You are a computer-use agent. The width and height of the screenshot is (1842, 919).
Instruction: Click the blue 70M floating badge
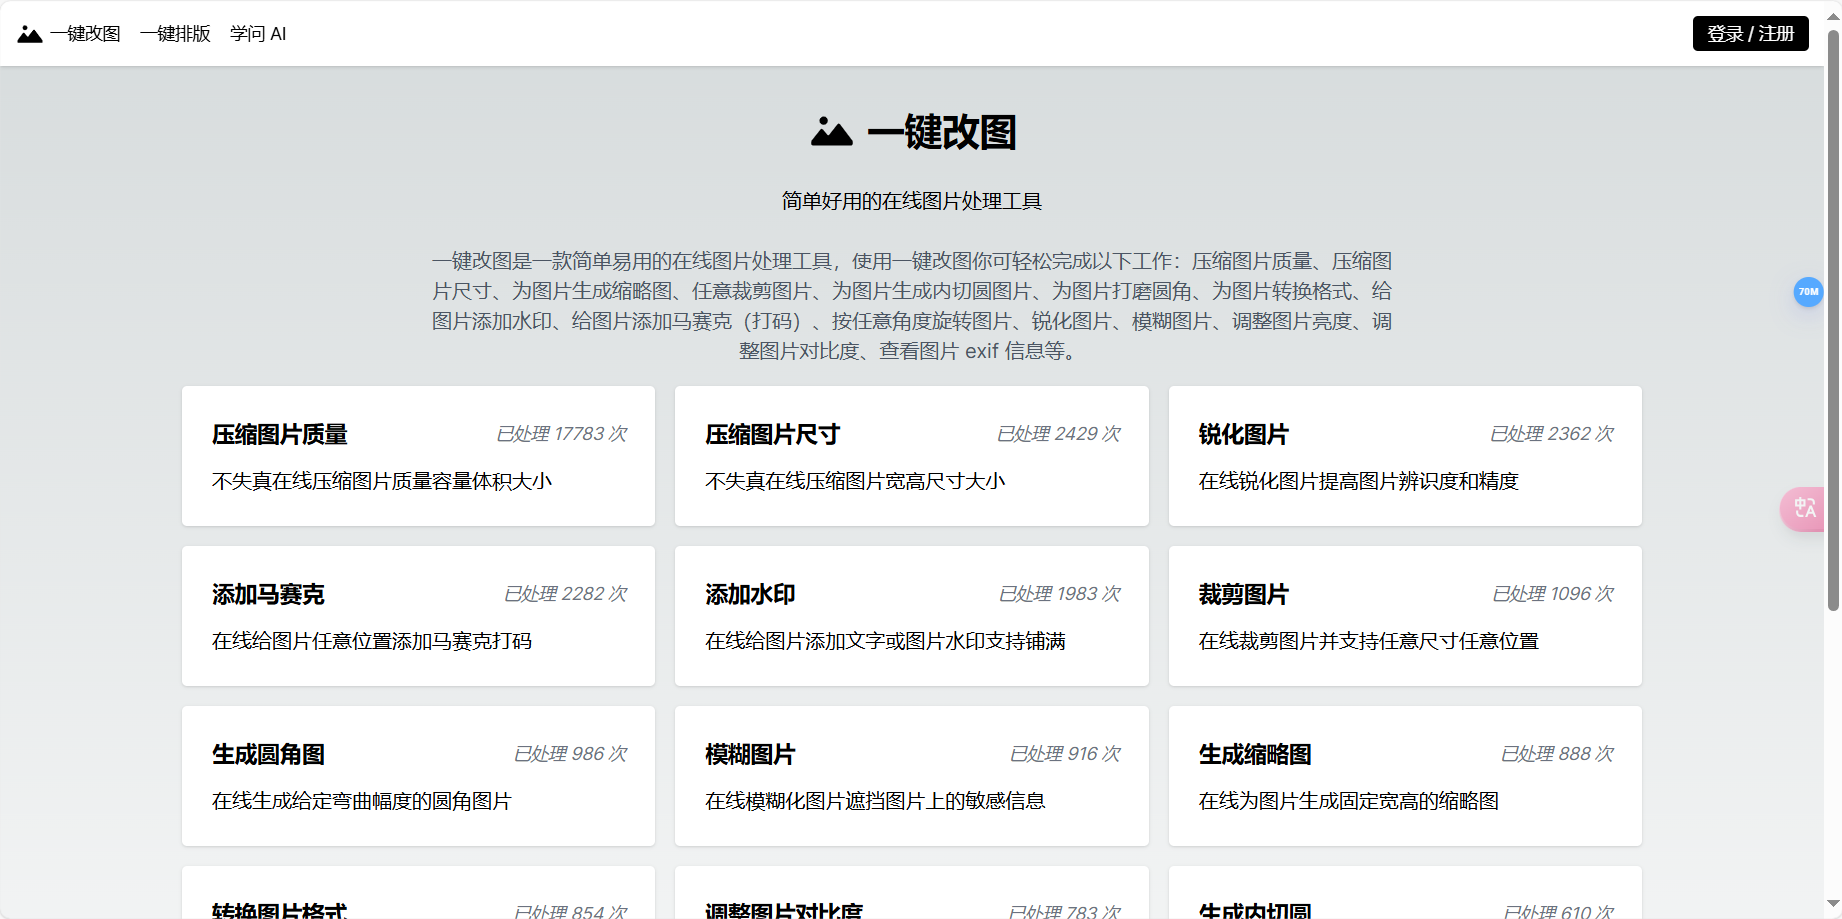[x=1807, y=292]
